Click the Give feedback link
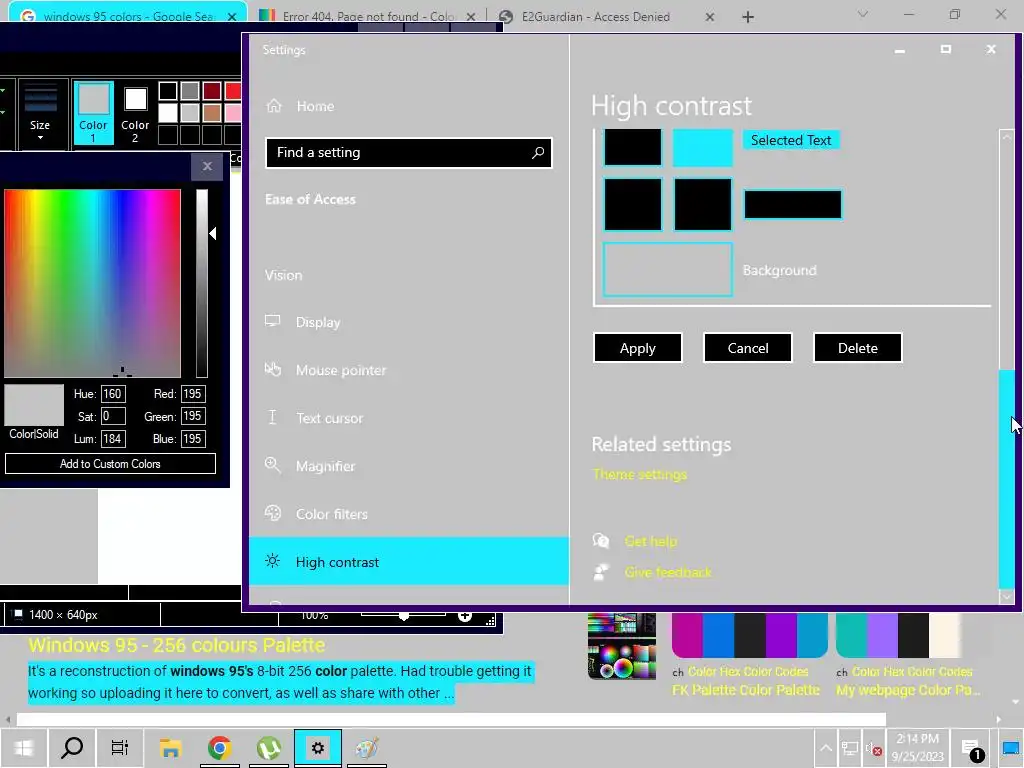This screenshot has height=768, width=1024. pos(667,572)
